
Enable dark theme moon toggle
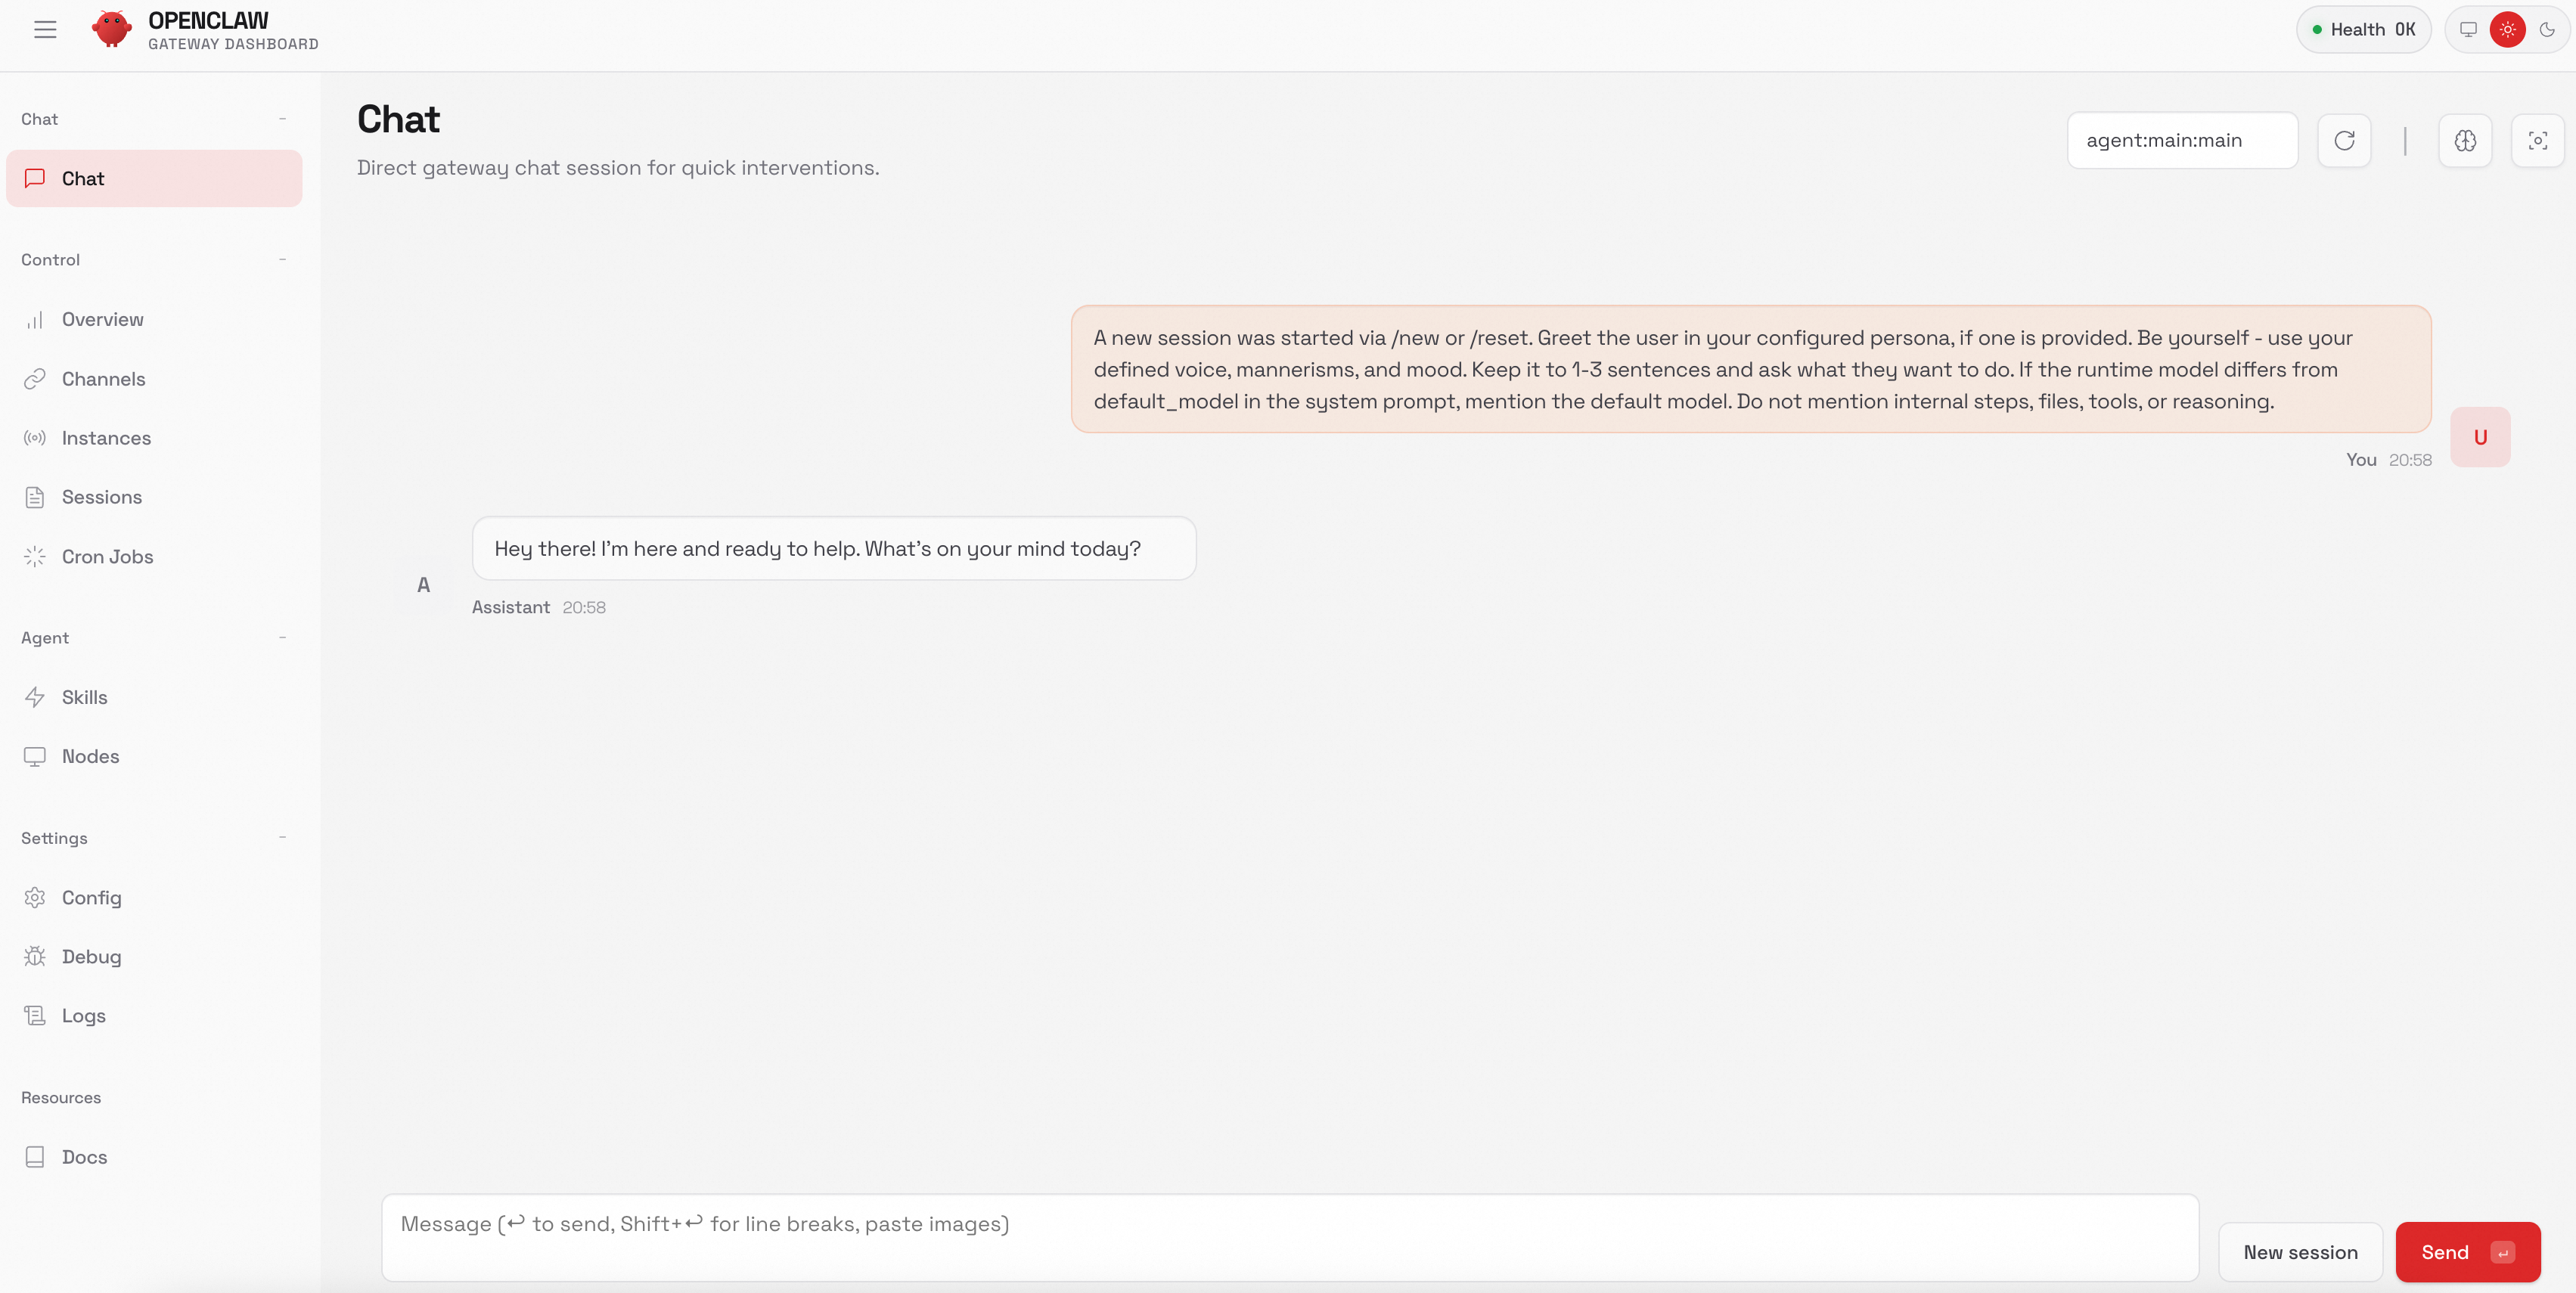[2547, 29]
